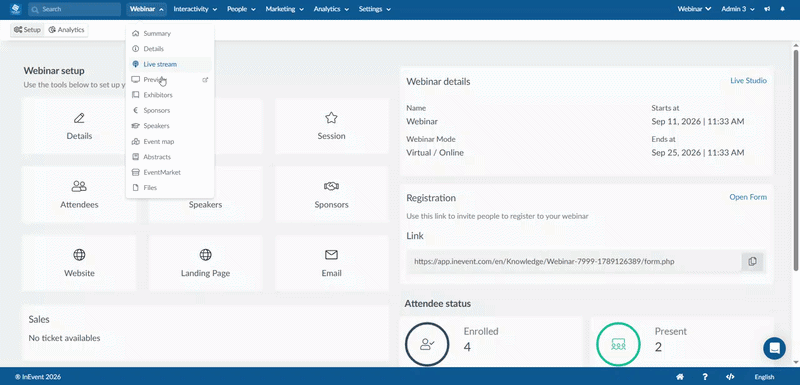Screen dimensions: 800x385
Task: Collapse the Webinar menu in navbar
Action: [147, 9]
